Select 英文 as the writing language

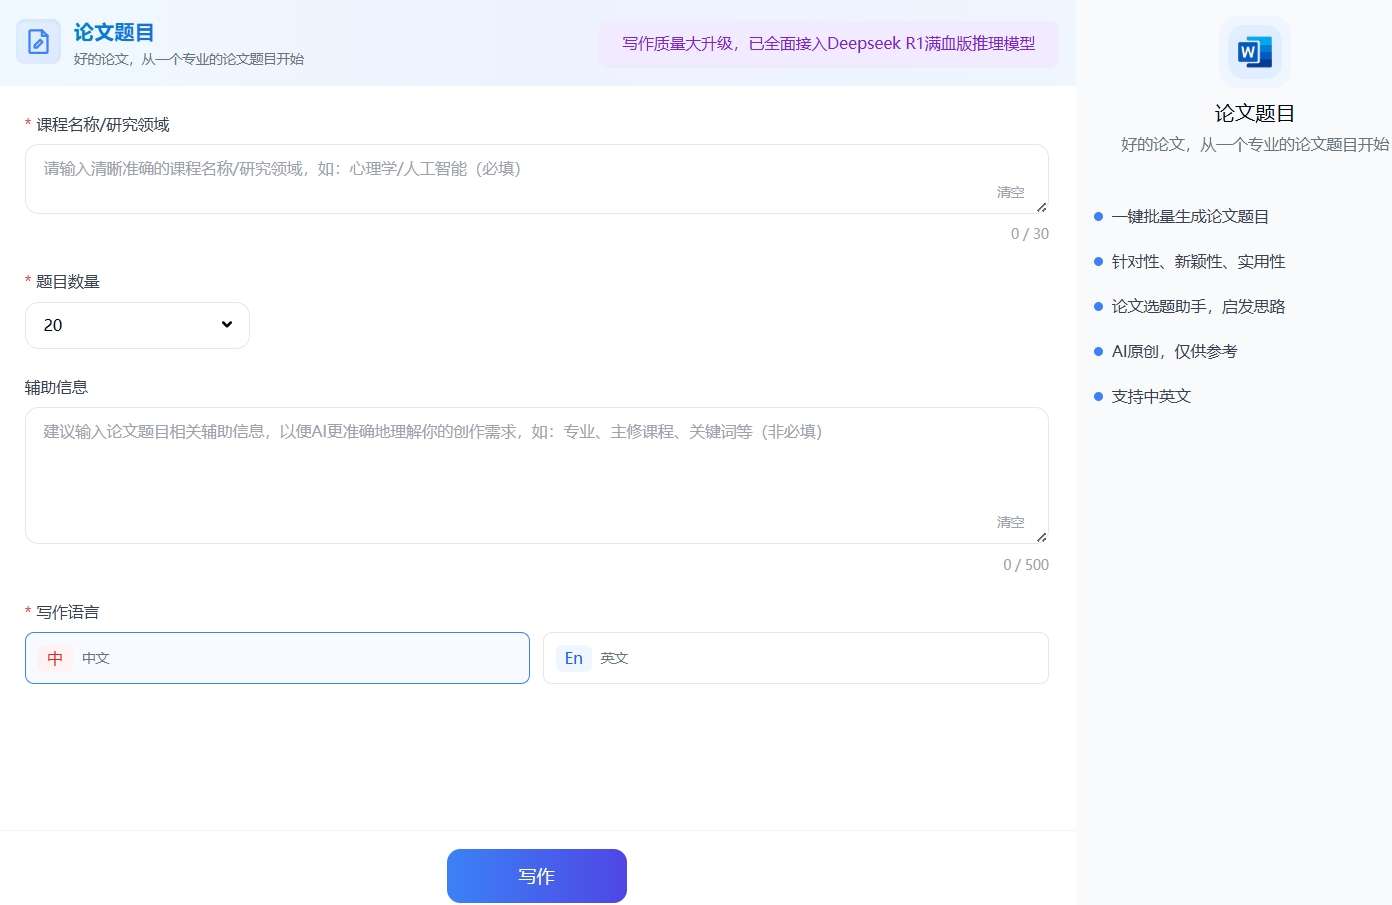796,658
